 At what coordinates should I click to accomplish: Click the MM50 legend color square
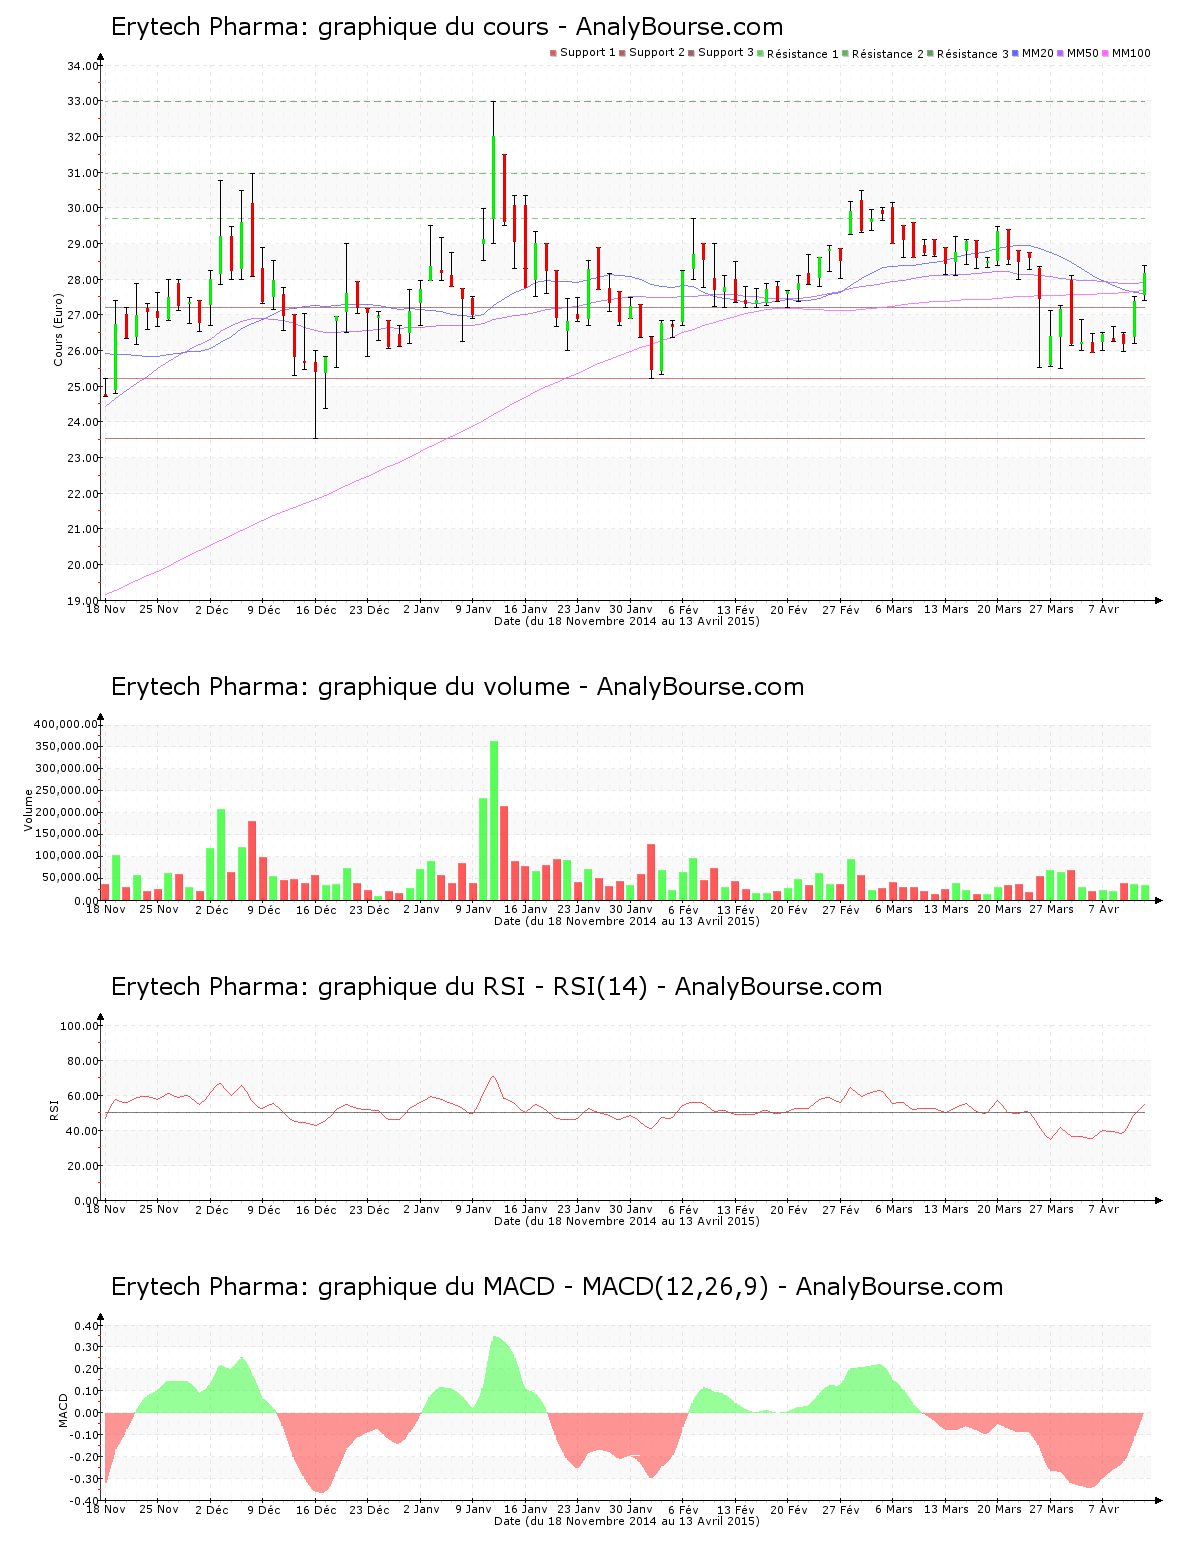point(1060,53)
